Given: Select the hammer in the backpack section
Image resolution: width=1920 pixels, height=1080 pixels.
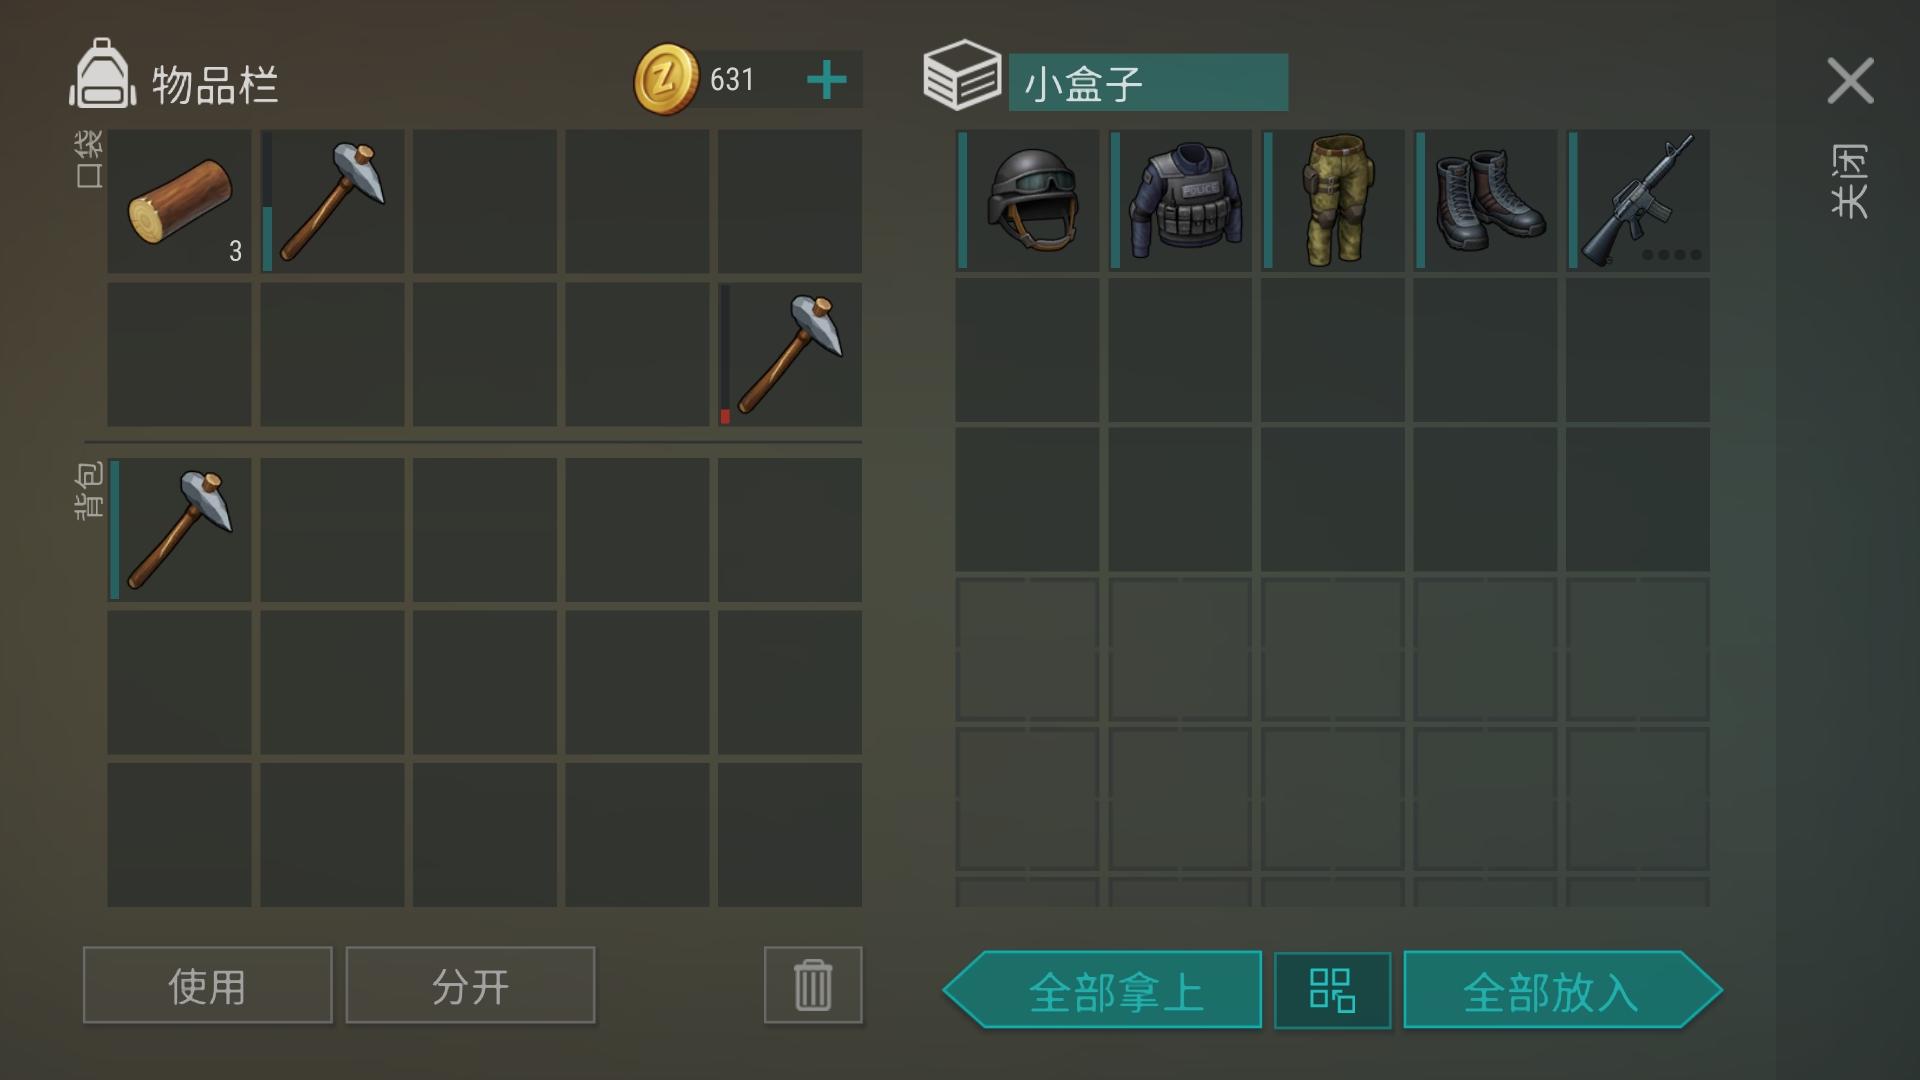Looking at the screenshot, I should pyautogui.click(x=180, y=530).
